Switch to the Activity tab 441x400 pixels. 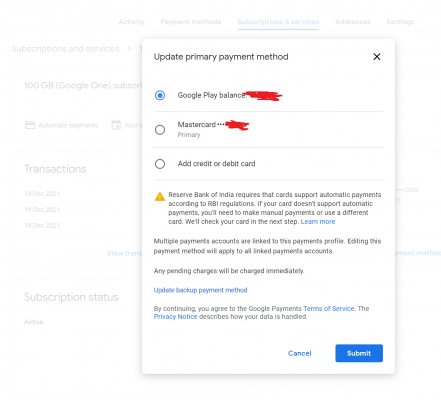pyautogui.click(x=131, y=22)
